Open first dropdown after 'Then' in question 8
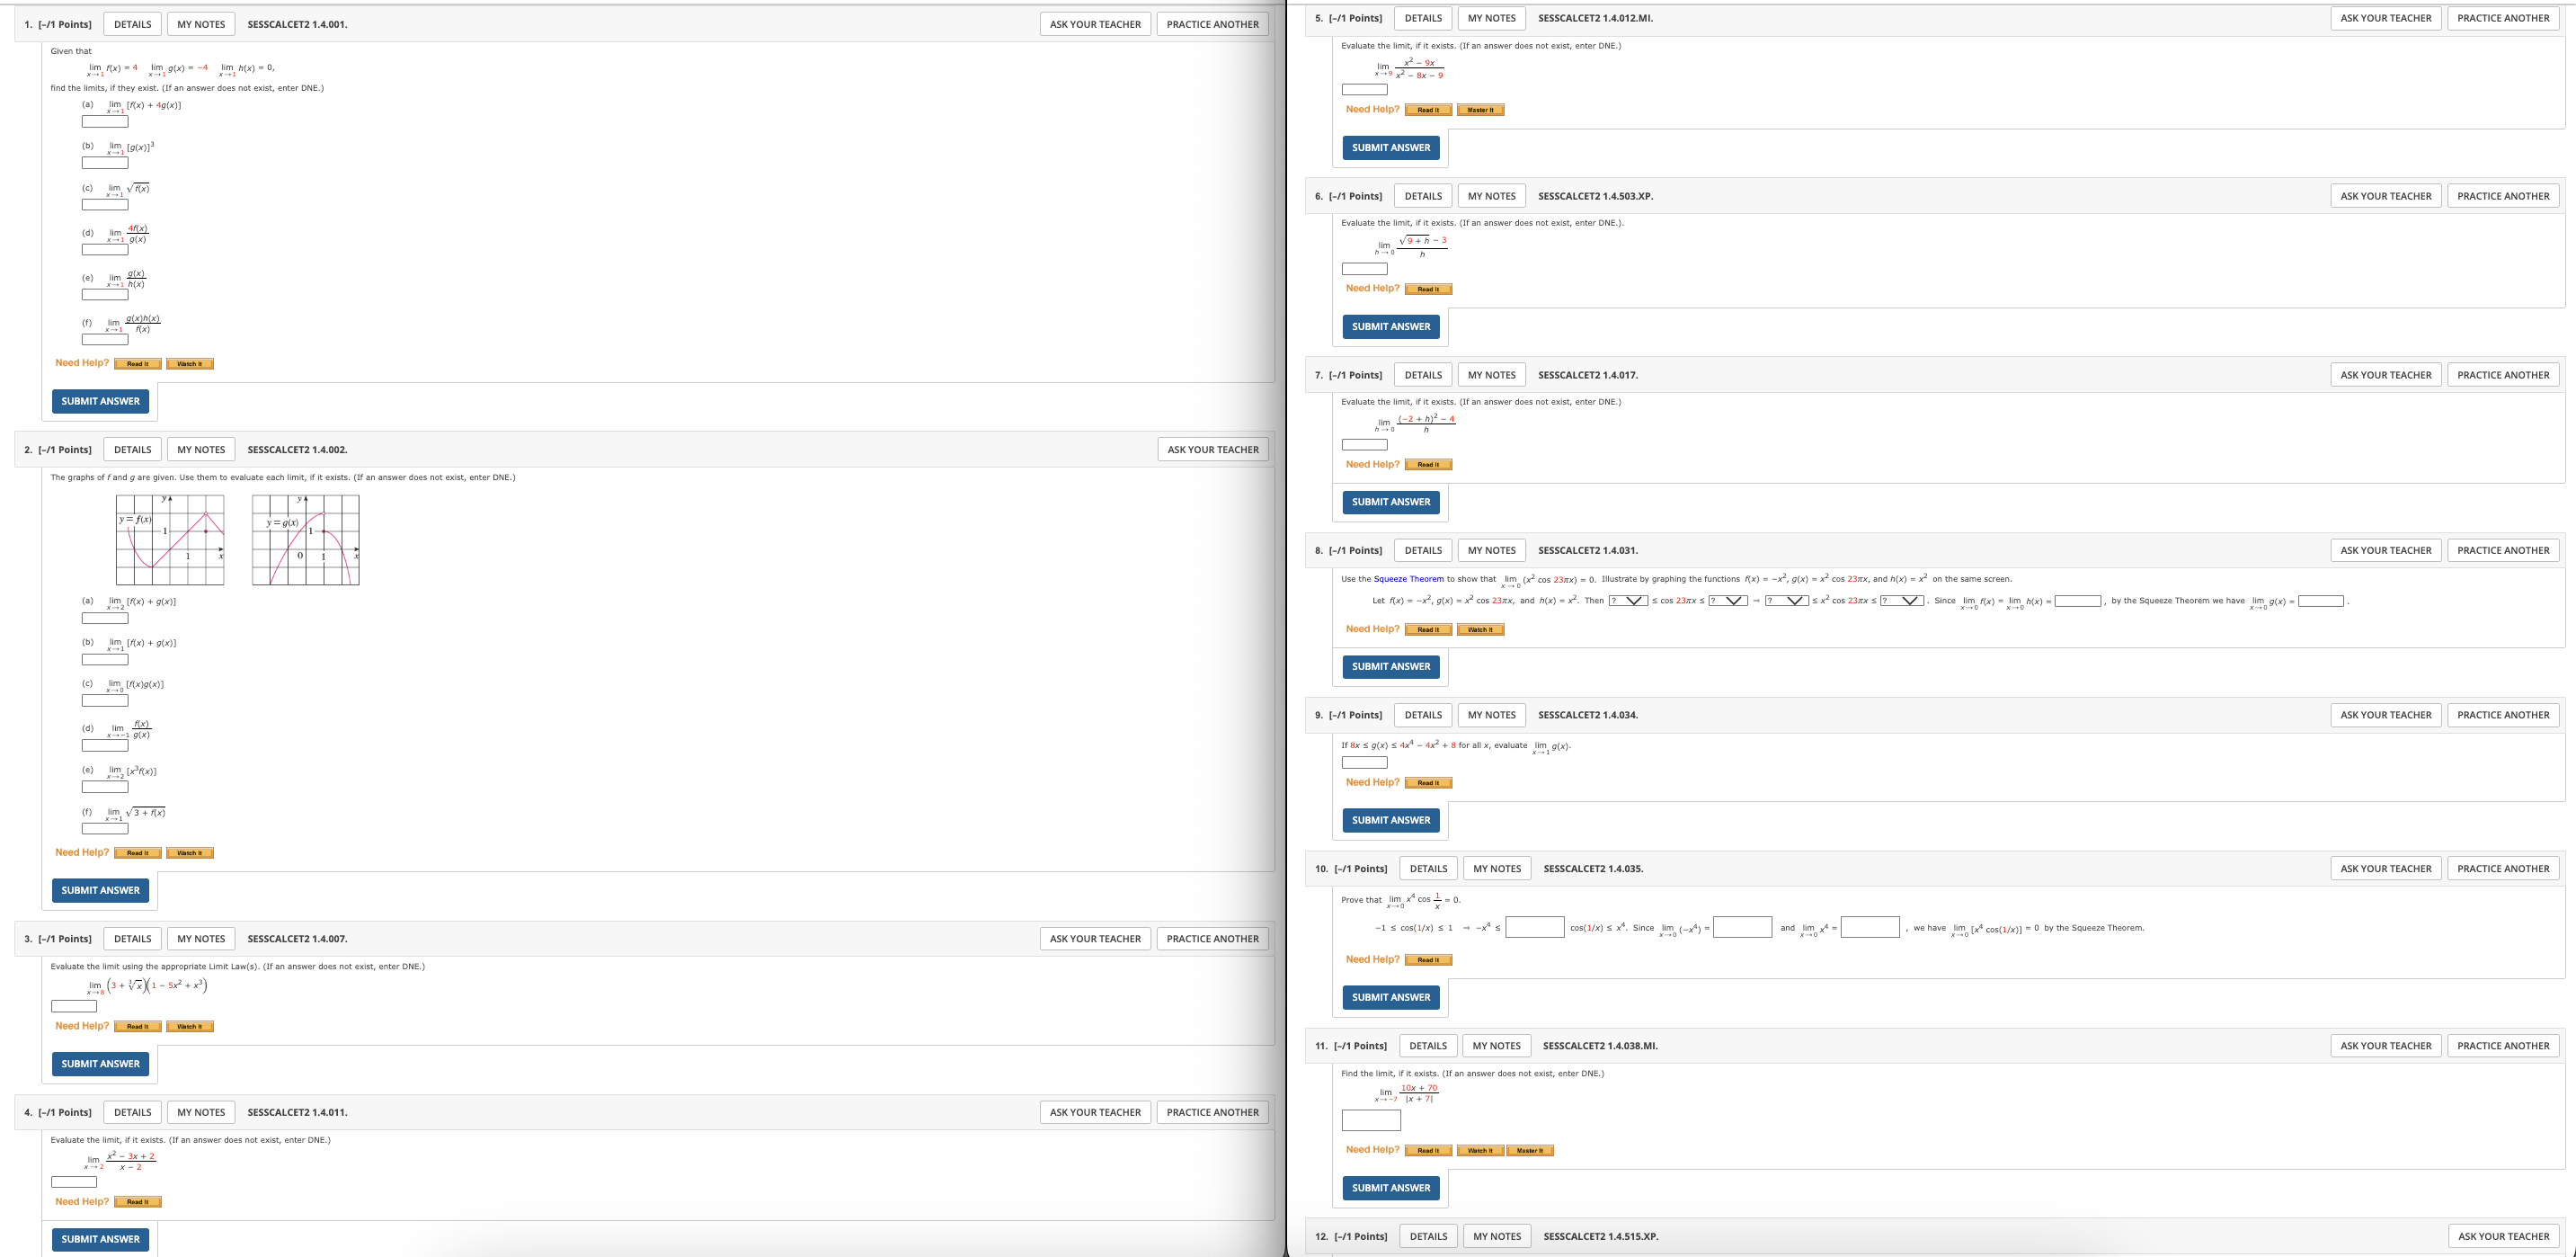 click(x=1628, y=601)
